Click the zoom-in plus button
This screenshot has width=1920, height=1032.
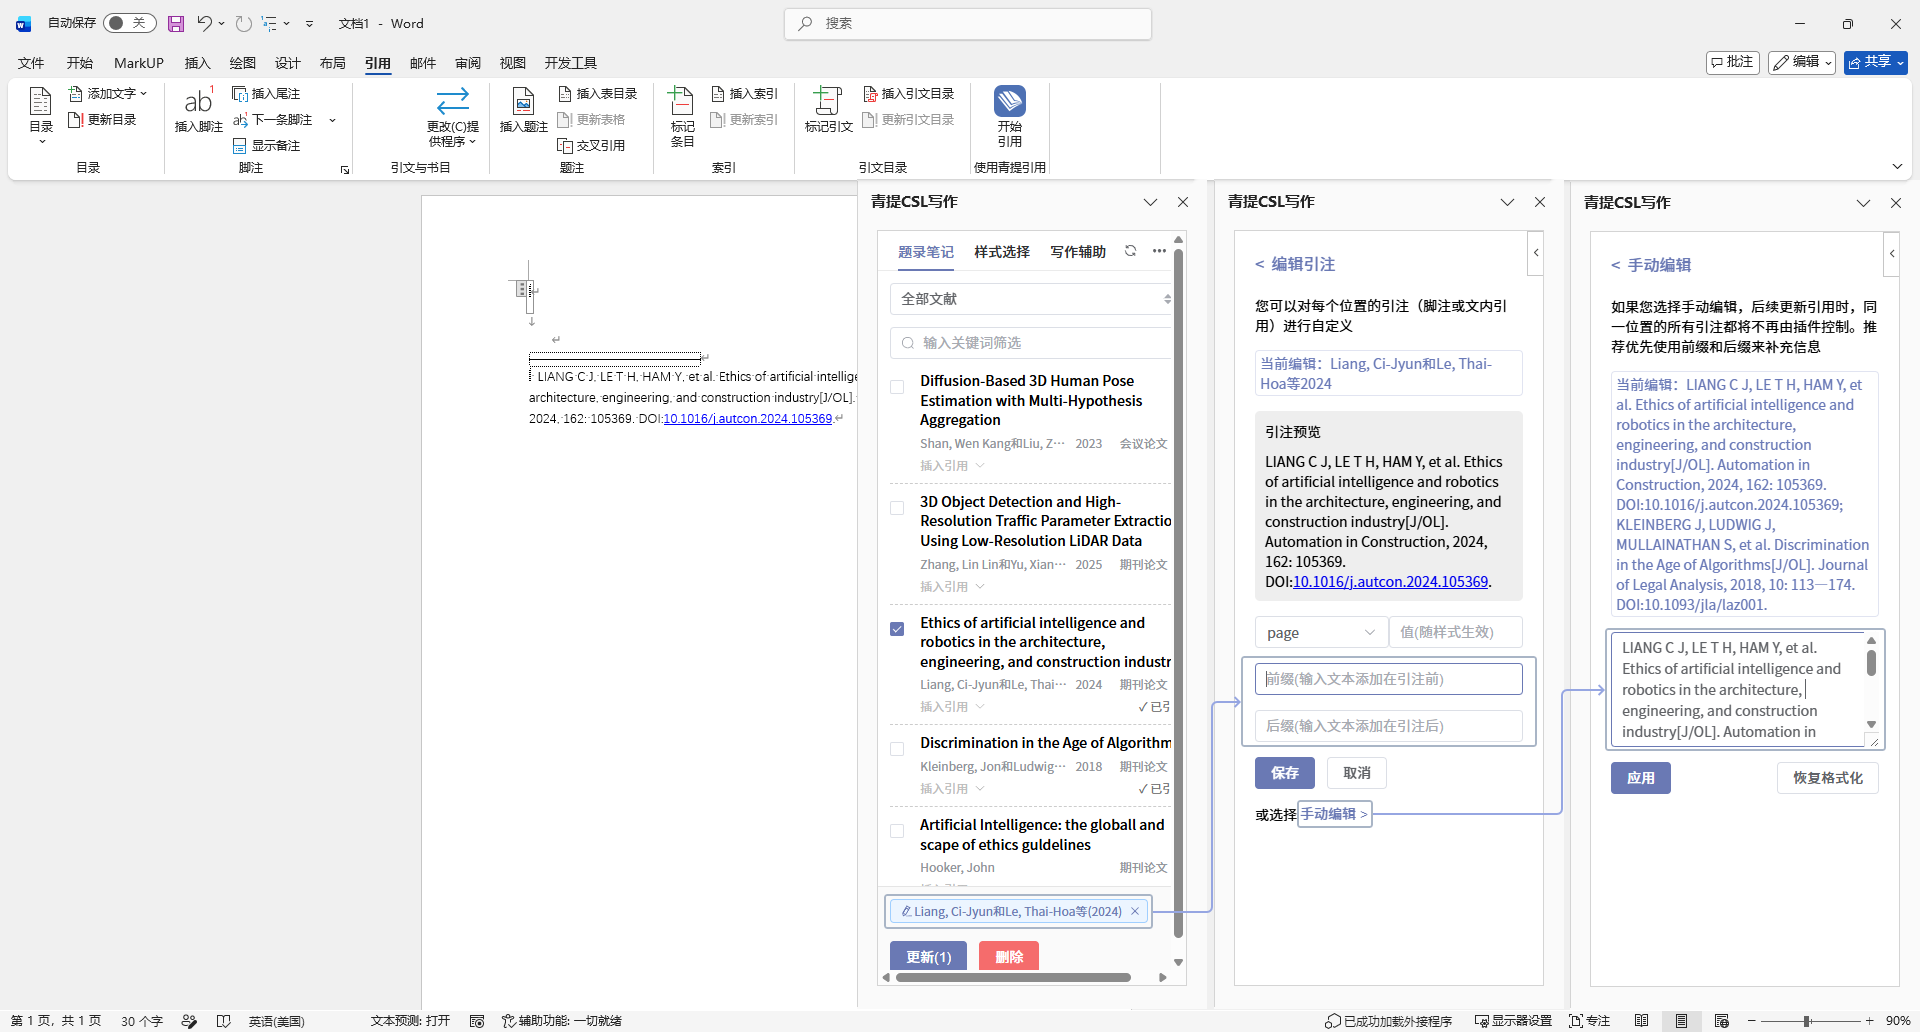[x=1869, y=1021]
